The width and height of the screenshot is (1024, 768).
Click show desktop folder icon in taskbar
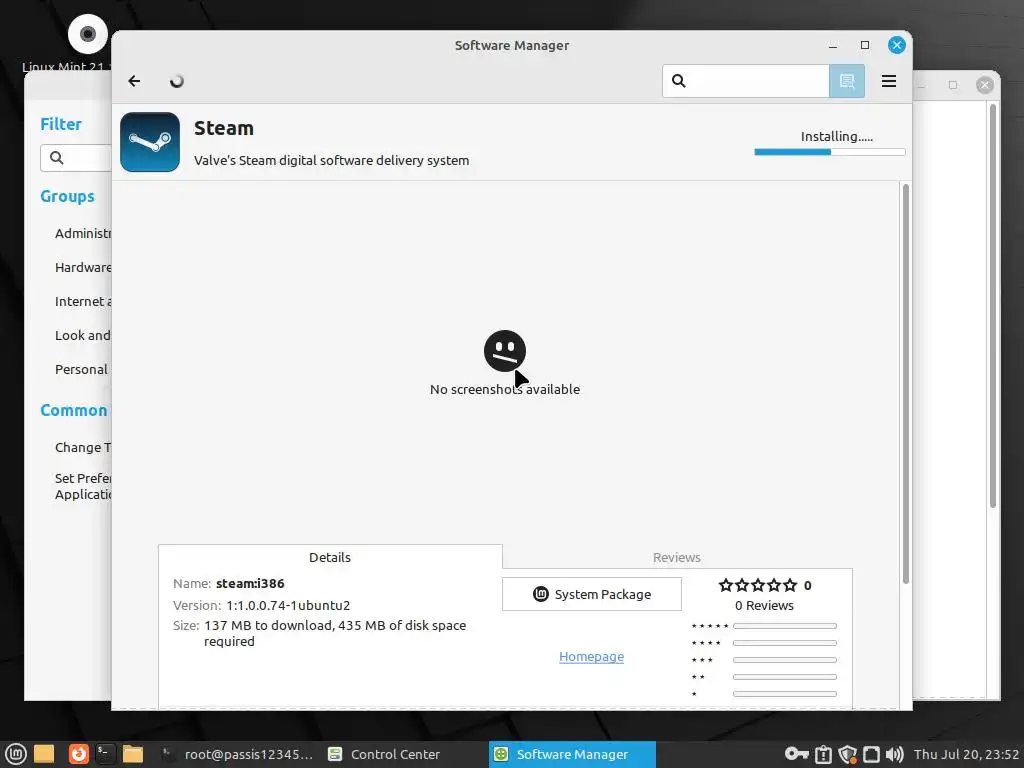pos(44,754)
